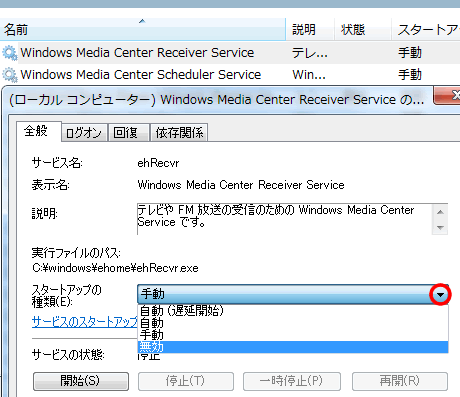The image size is (460, 397).
Task: Click the スタートアップ column header
Action: (426, 30)
